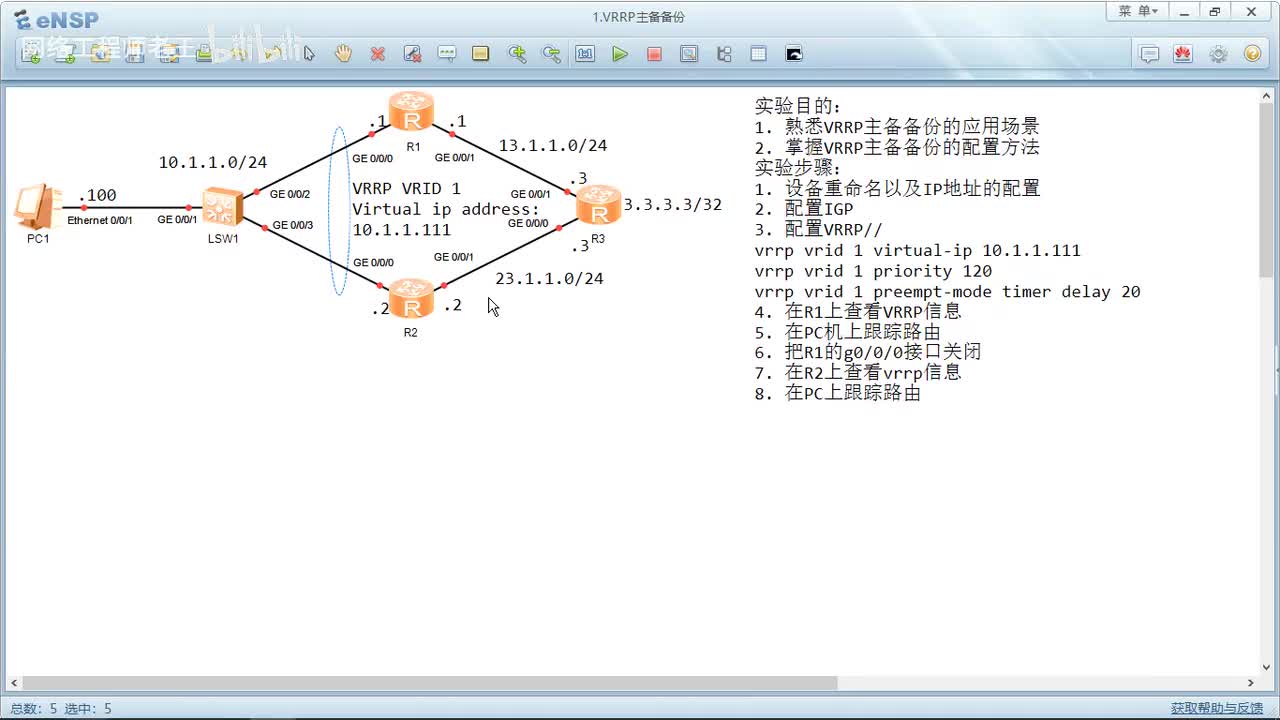
Task: Click the 'vrrp vrid 1 priority 120' line
Action: tap(873, 271)
